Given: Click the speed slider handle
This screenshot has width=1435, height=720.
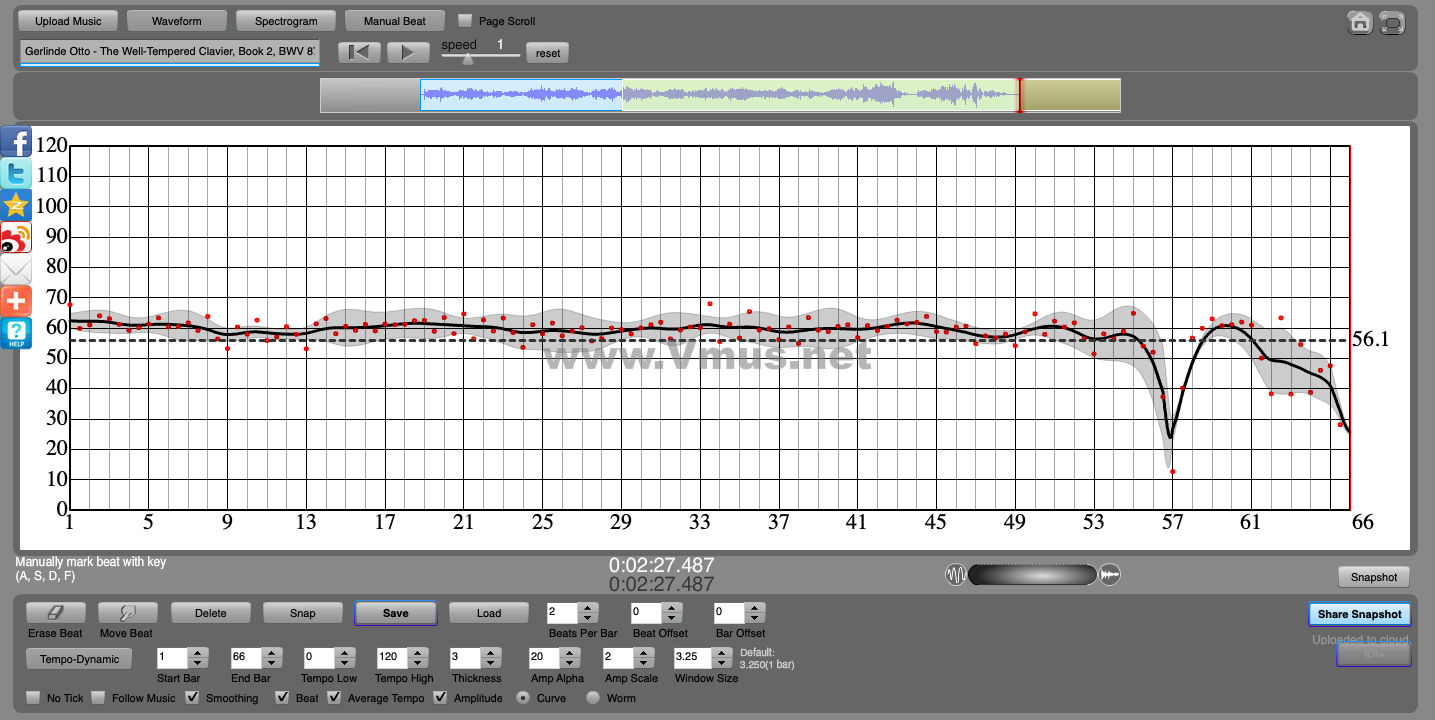Looking at the screenshot, I should click(467, 59).
